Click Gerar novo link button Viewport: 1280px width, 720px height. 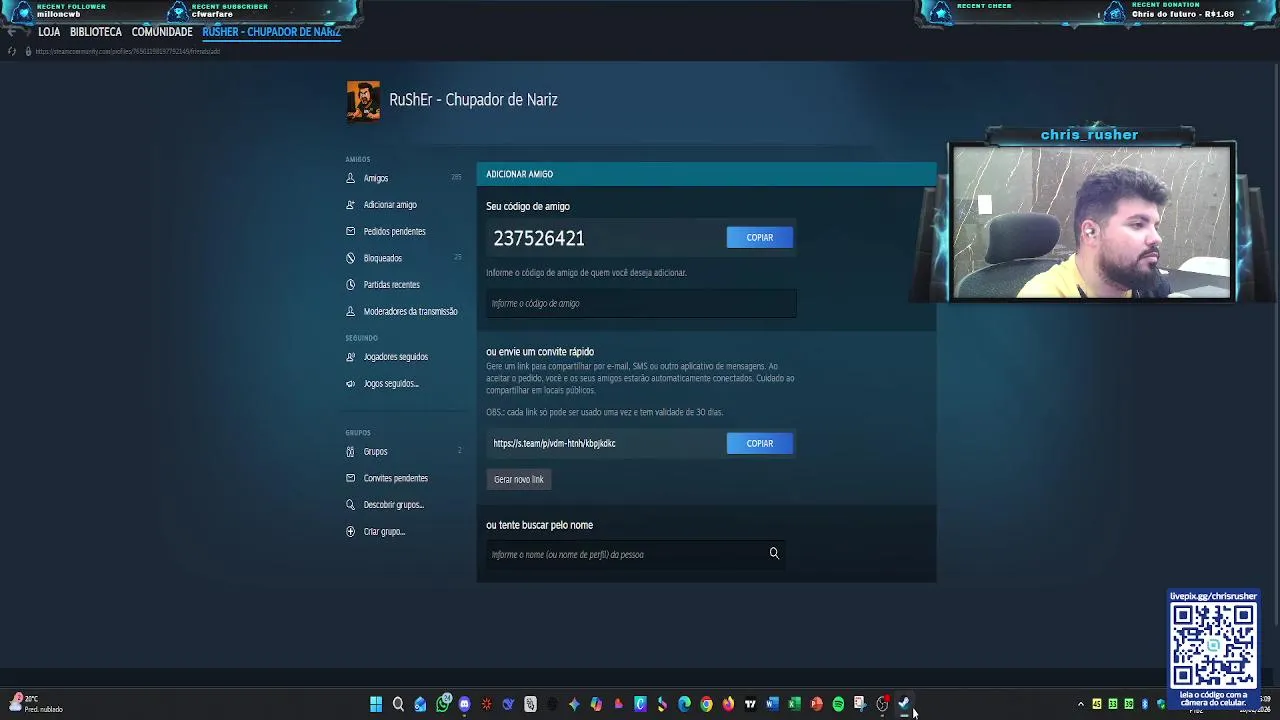click(x=518, y=480)
